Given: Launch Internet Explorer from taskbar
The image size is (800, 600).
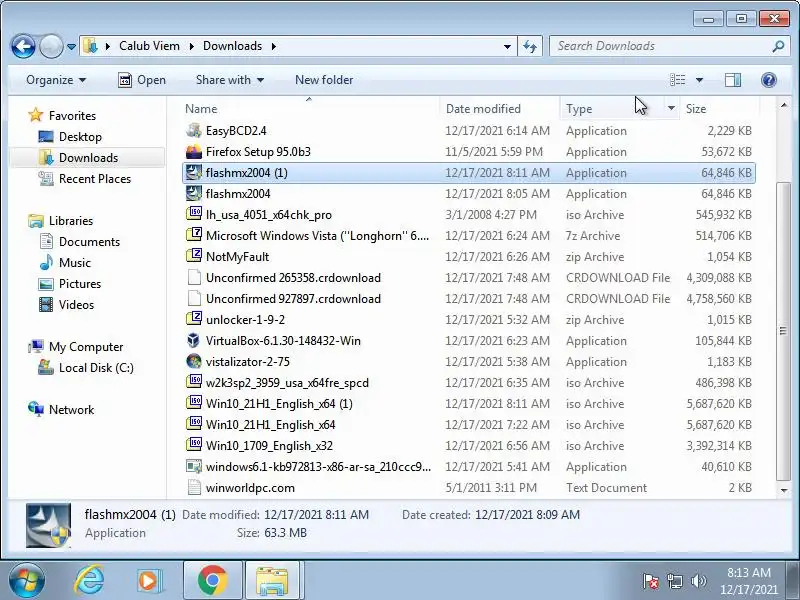Looking at the screenshot, I should tap(89, 581).
